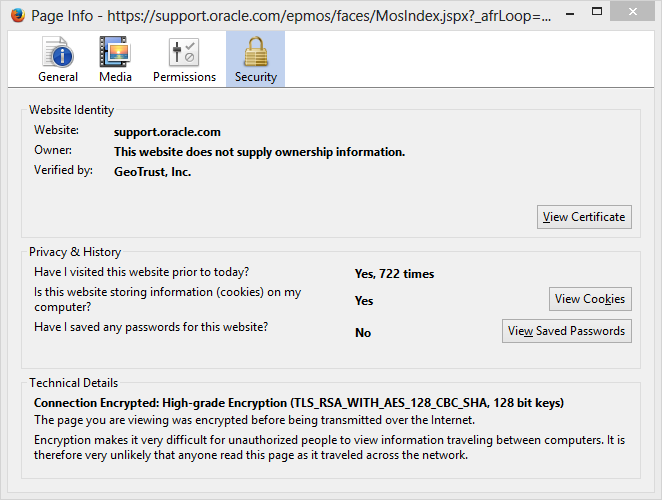Select the 'Yes' cookies answer
The width and height of the screenshot is (662, 500).
(x=364, y=301)
